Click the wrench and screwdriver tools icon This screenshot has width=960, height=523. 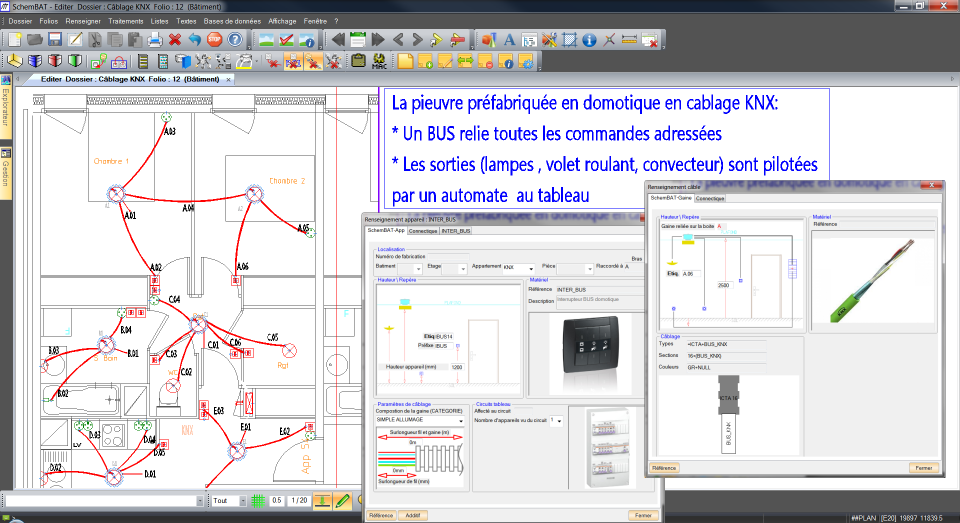[549, 40]
